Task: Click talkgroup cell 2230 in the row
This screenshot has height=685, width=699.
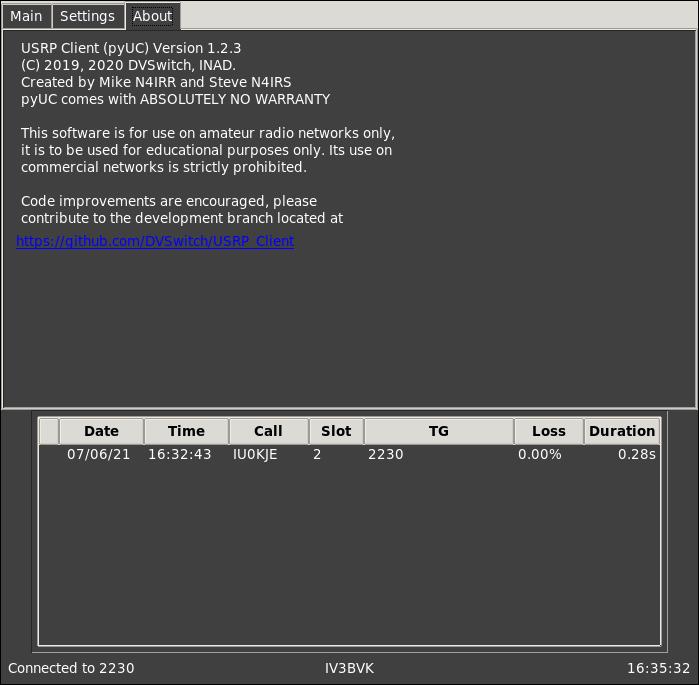Action: 386,454
